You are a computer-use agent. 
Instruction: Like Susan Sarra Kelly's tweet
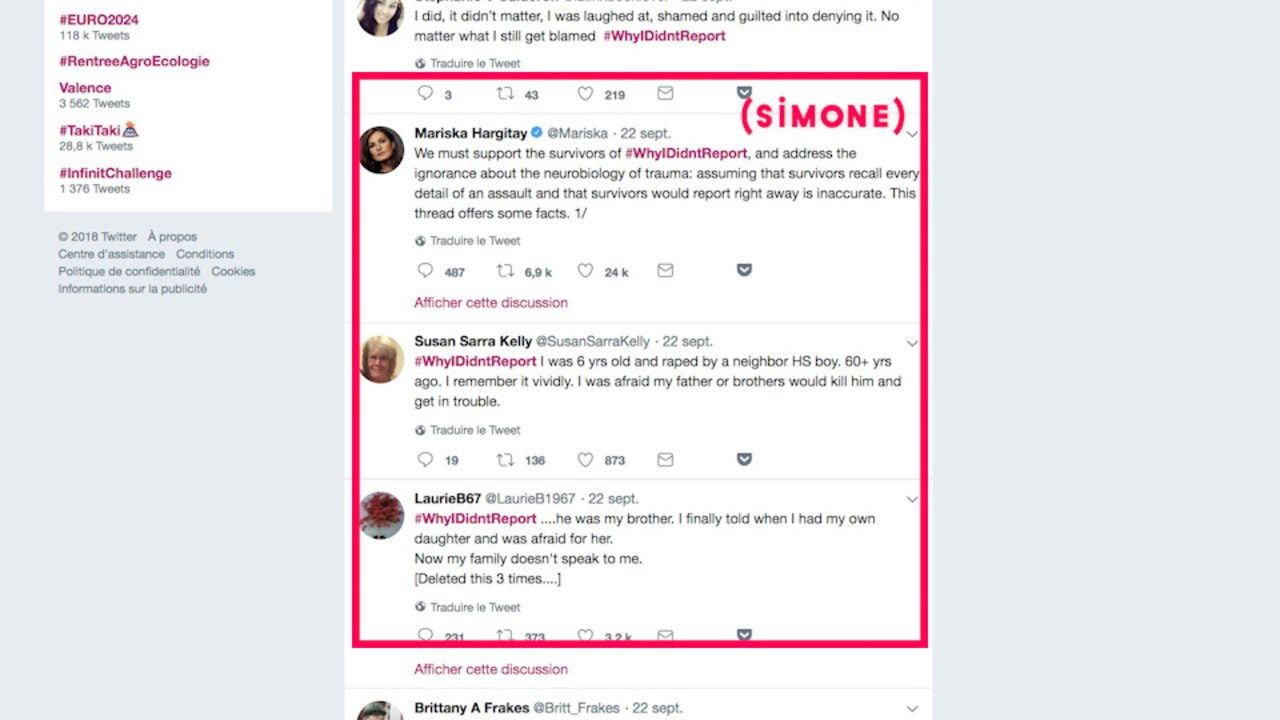click(x=586, y=460)
